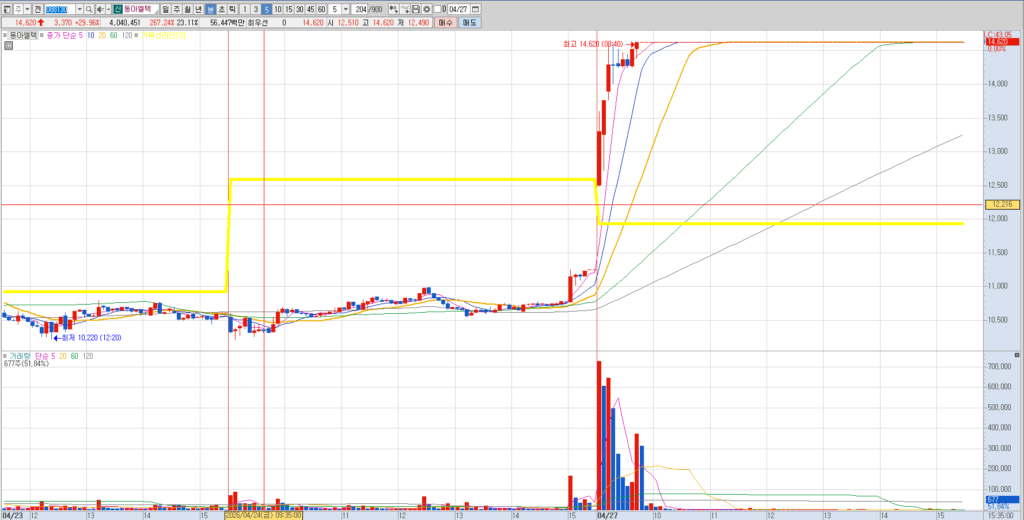Click the 전 button before the stock code
1024x520 pixels.
pyautogui.click(x=38, y=9)
